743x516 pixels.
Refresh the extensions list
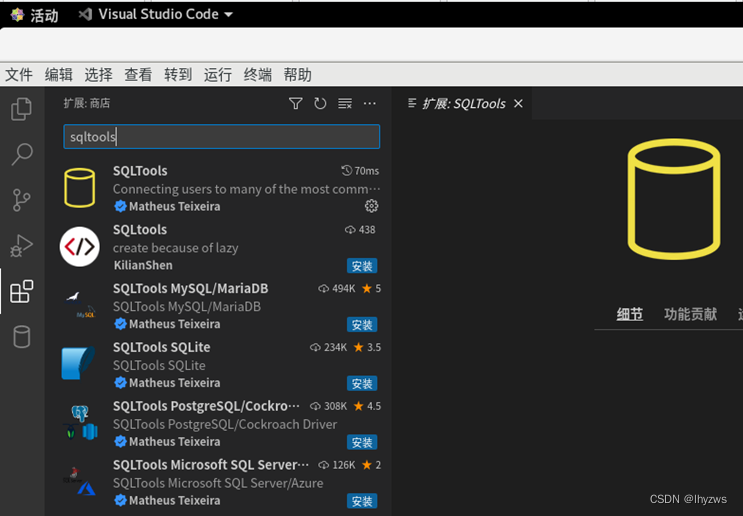[x=320, y=103]
